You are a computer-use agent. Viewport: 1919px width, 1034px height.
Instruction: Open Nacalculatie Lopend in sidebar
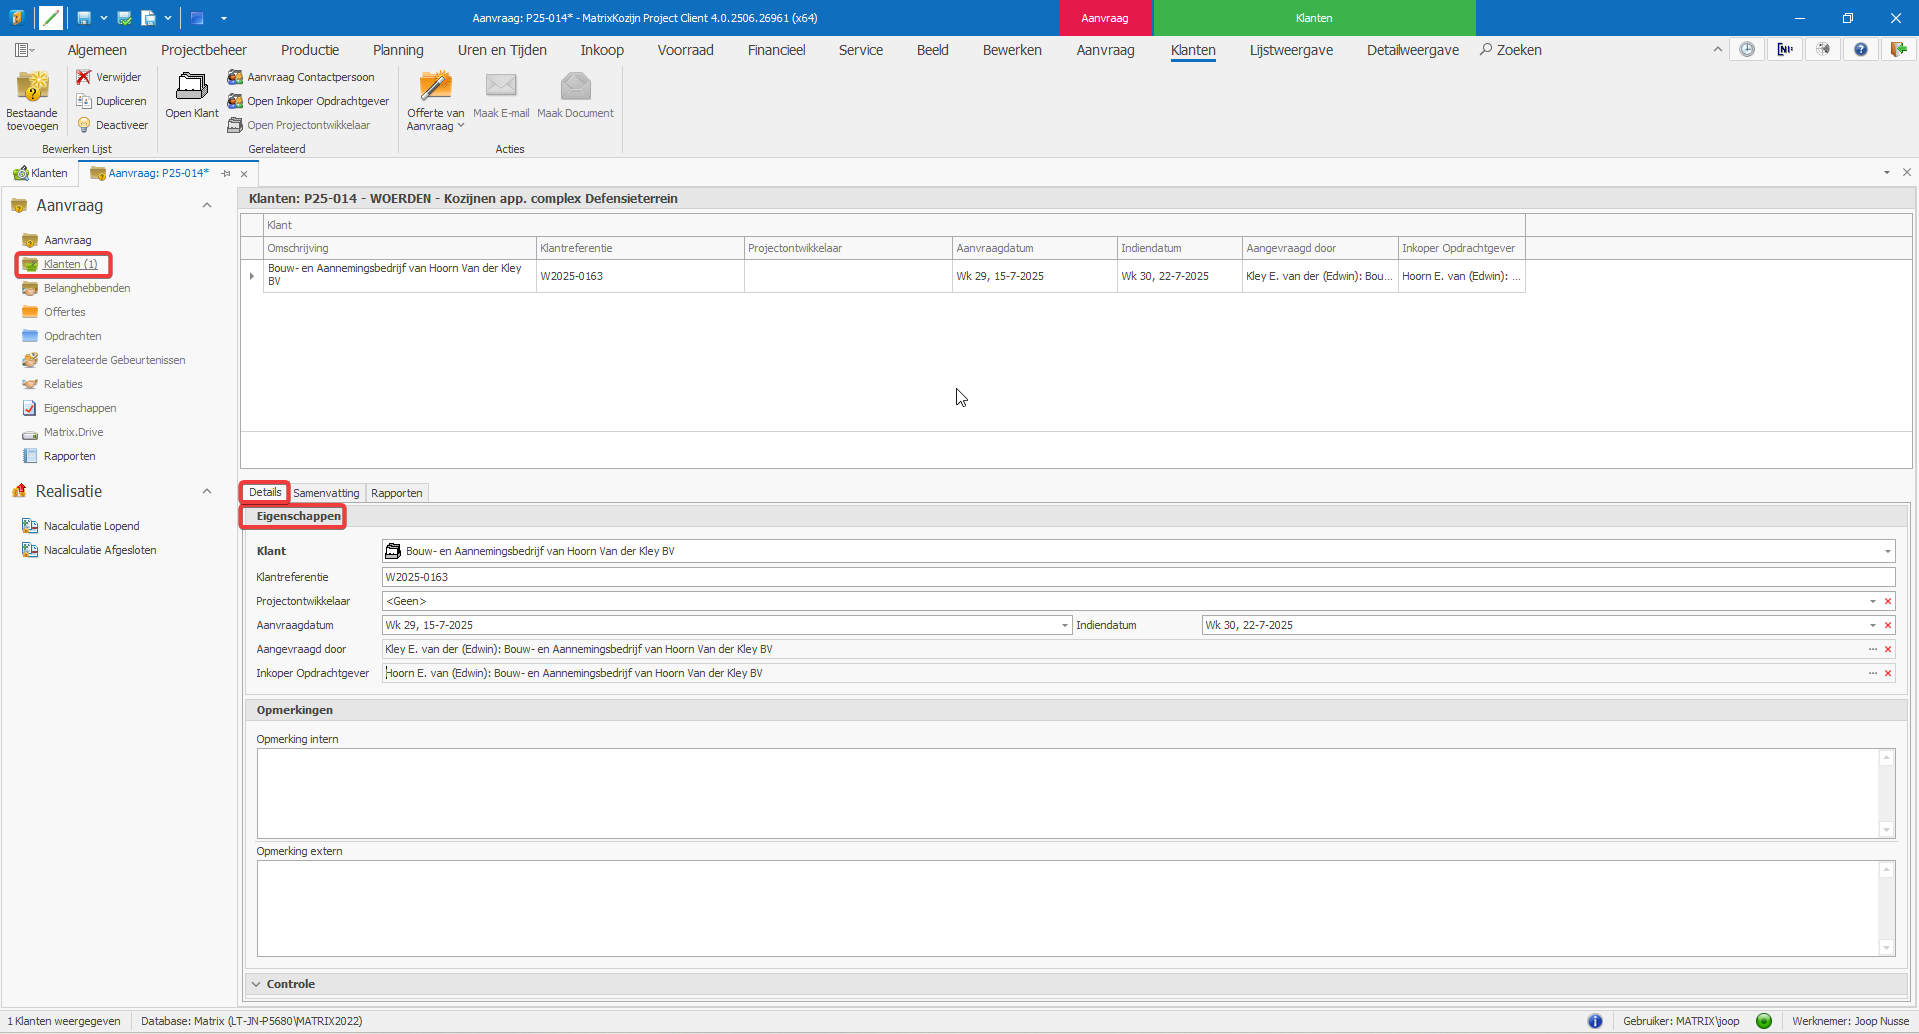tap(91, 526)
